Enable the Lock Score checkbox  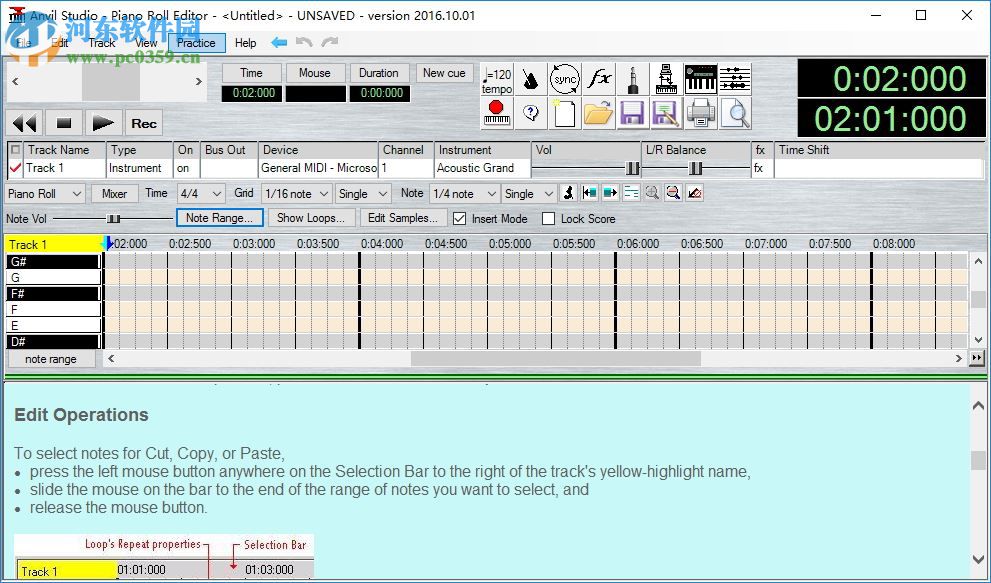(x=548, y=219)
